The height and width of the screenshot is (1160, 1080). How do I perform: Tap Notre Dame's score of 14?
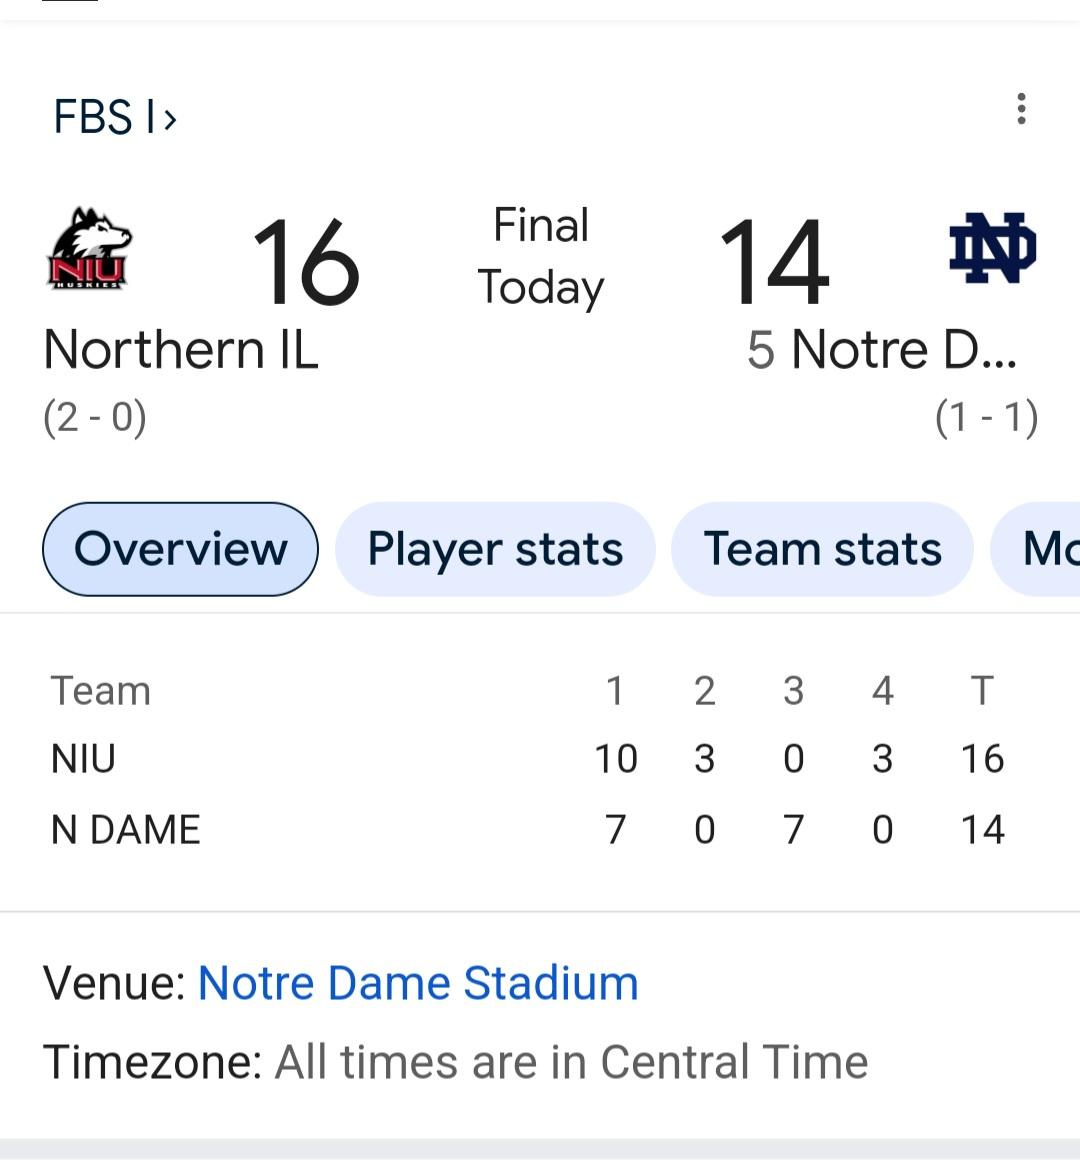point(774,262)
